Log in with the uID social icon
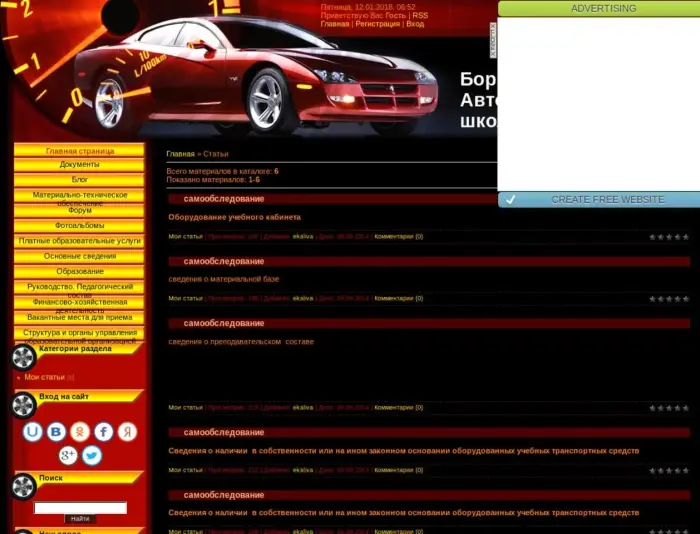This screenshot has width=700, height=534. 33,432
